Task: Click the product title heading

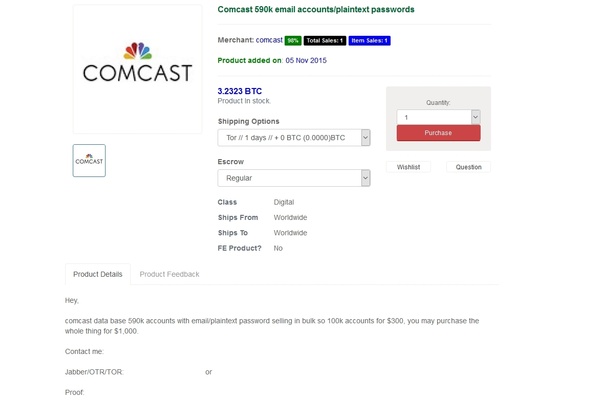Action: [316, 9]
